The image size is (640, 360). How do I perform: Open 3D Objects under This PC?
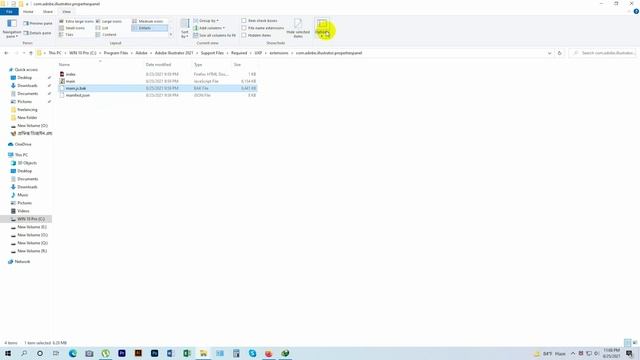(x=27, y=163)
